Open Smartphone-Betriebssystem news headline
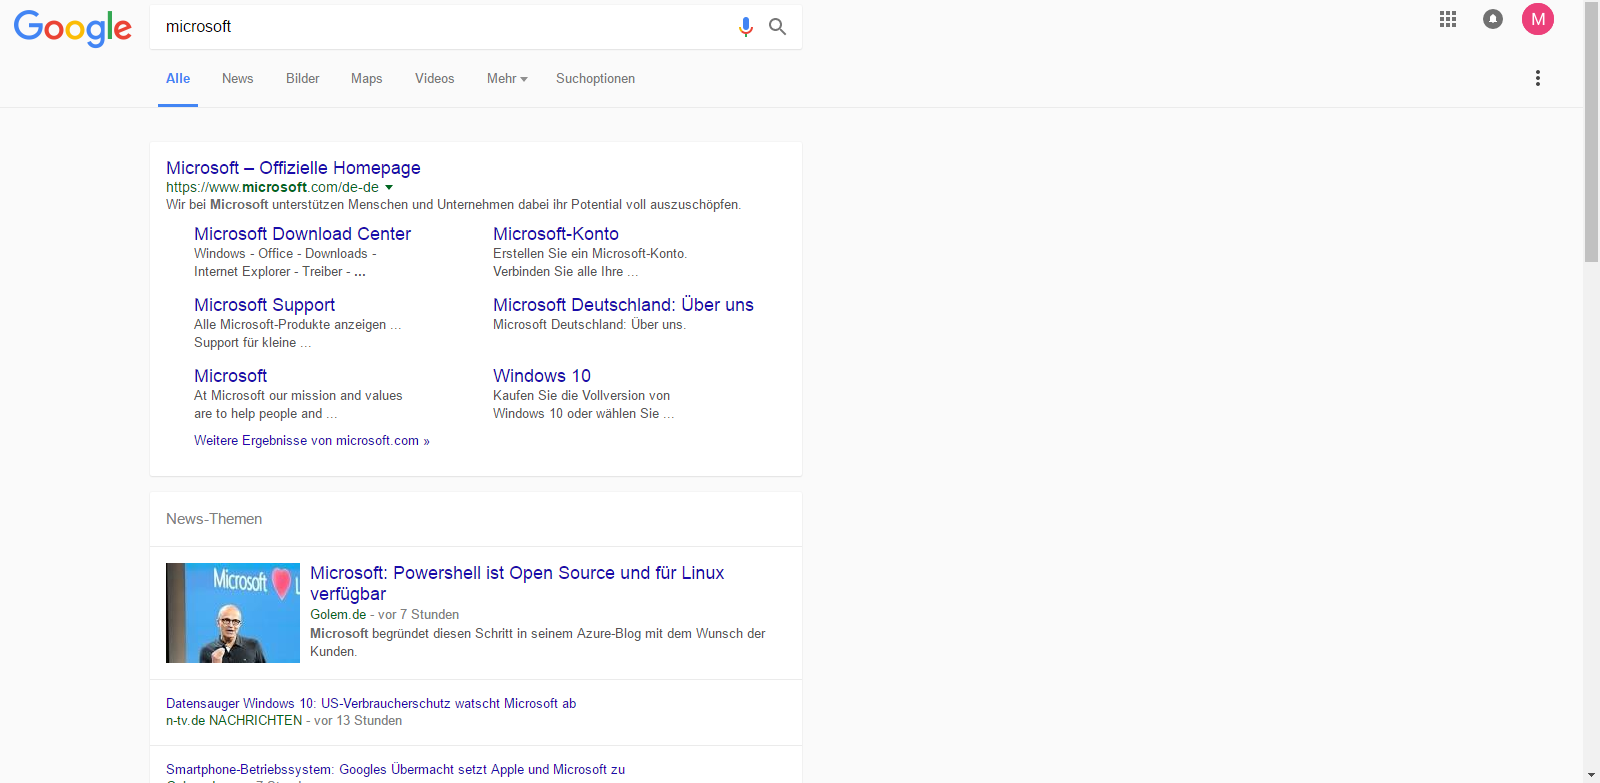Viewport: 1600px width, 783px height. click(395, 770)
